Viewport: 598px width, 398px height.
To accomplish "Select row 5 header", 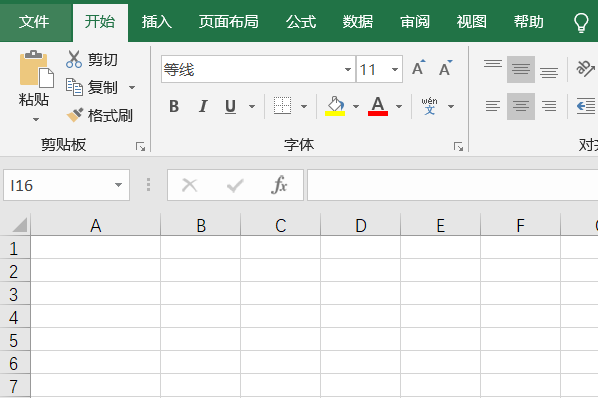I will point(14,339).
